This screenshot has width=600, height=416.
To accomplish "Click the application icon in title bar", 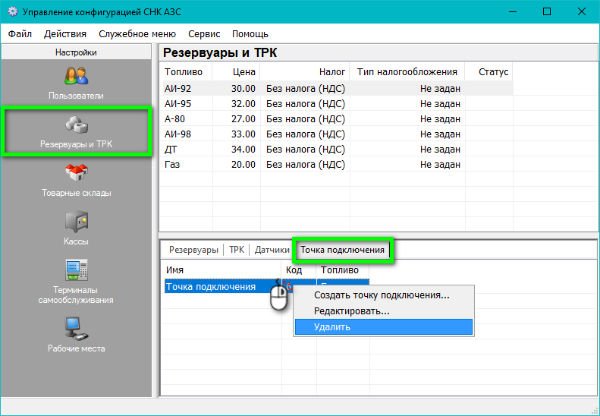I will coord(12,11).
